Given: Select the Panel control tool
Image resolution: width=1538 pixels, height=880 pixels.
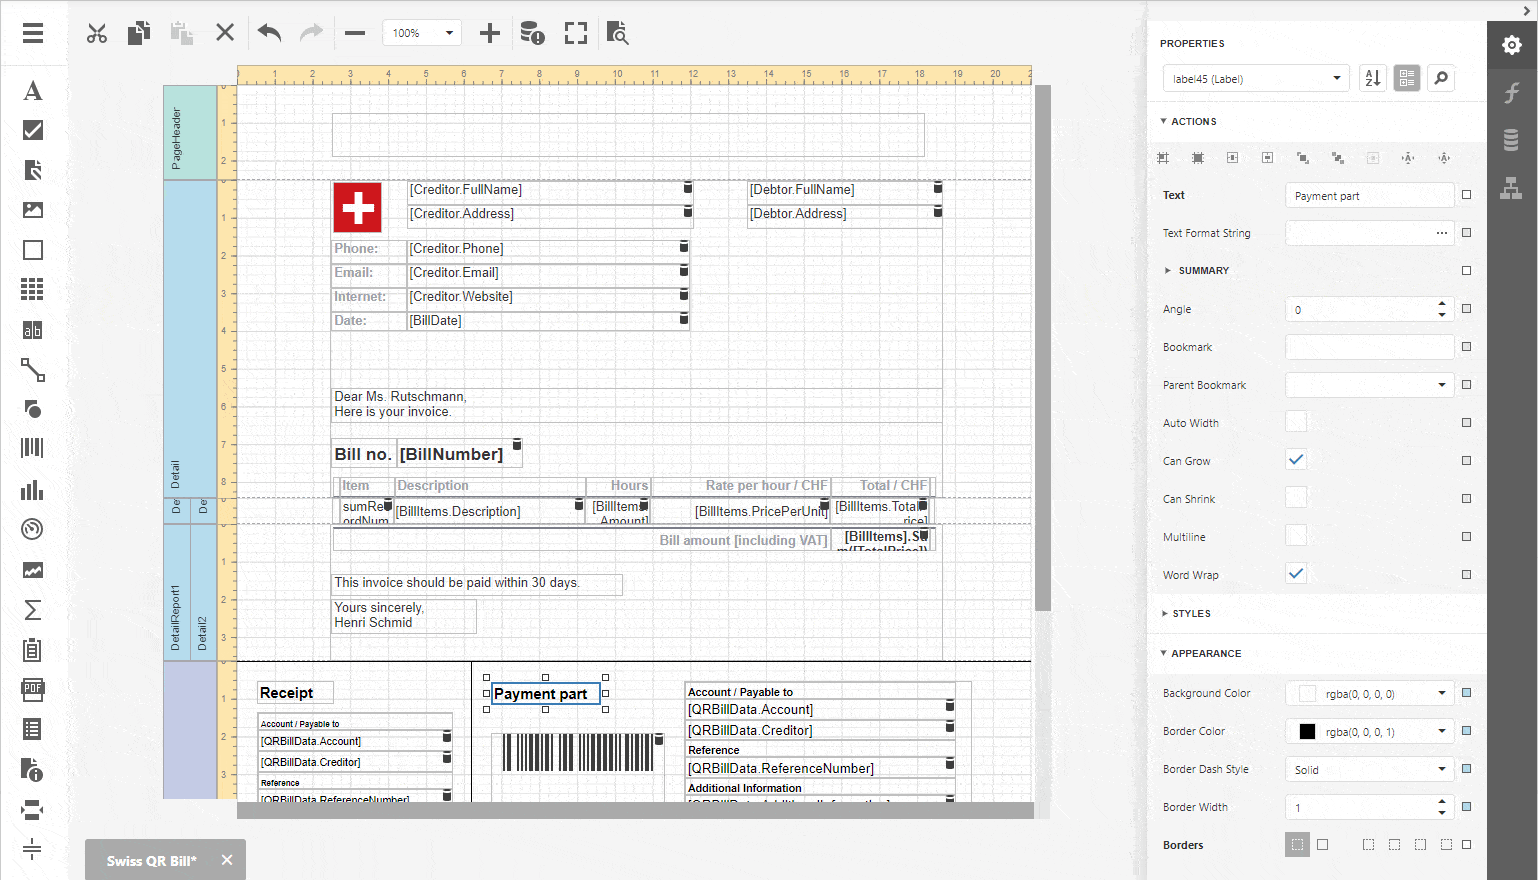Looking at the screenshot, I should pyautogui.click(x=33, y=250).
